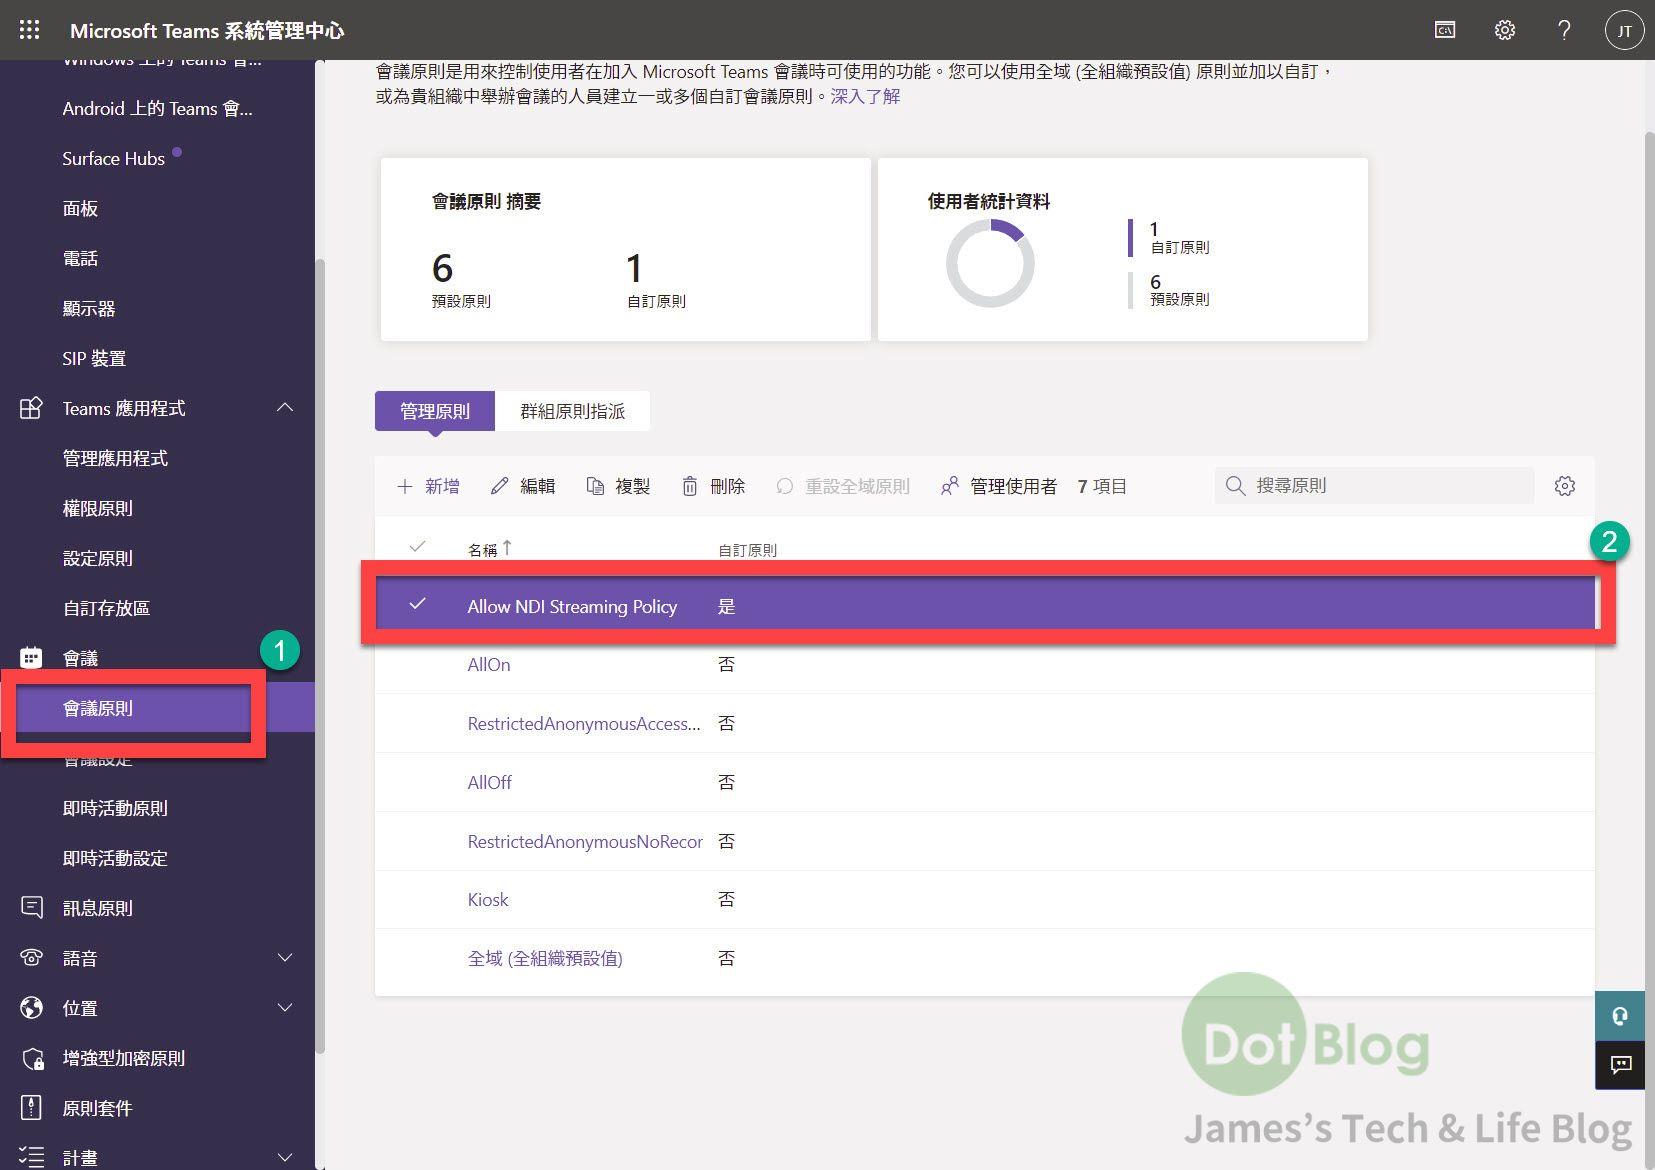Open 即時活動設定 in the sidebar
The image size is (1655, 1170).
click(115, 858)
